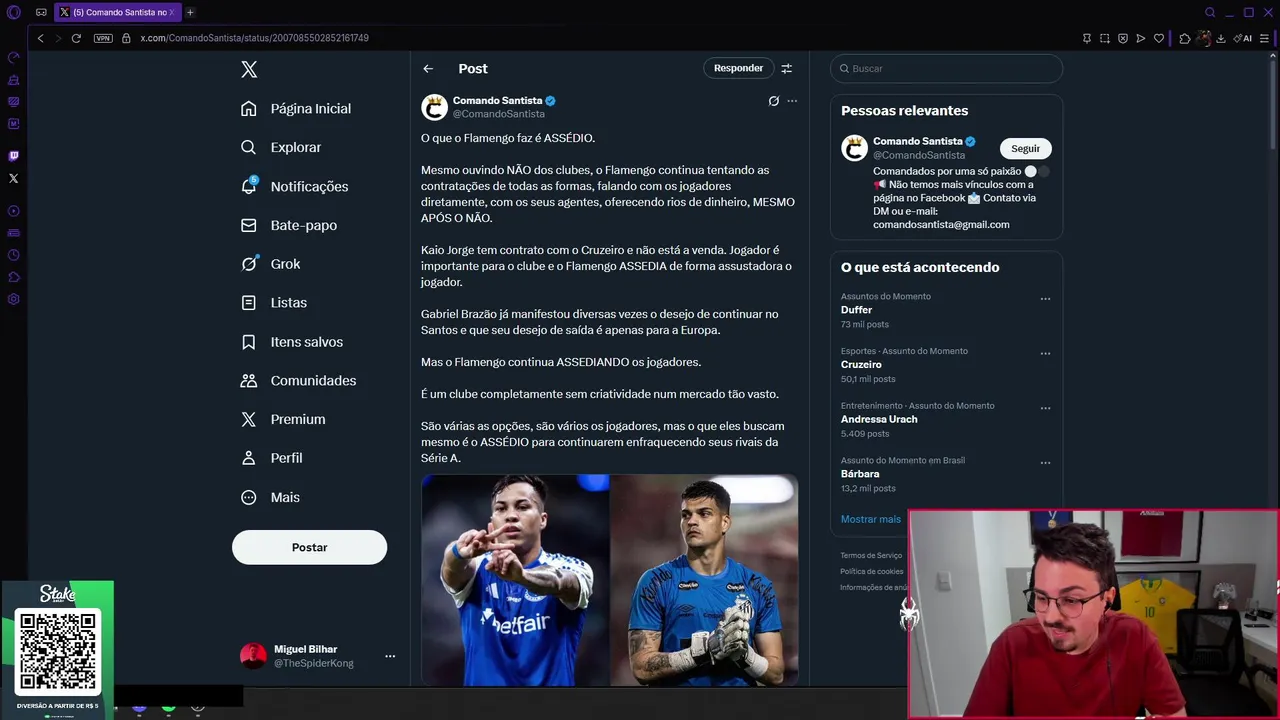Expand the Mais menu
1280x720 pixels.
[270, 497]
